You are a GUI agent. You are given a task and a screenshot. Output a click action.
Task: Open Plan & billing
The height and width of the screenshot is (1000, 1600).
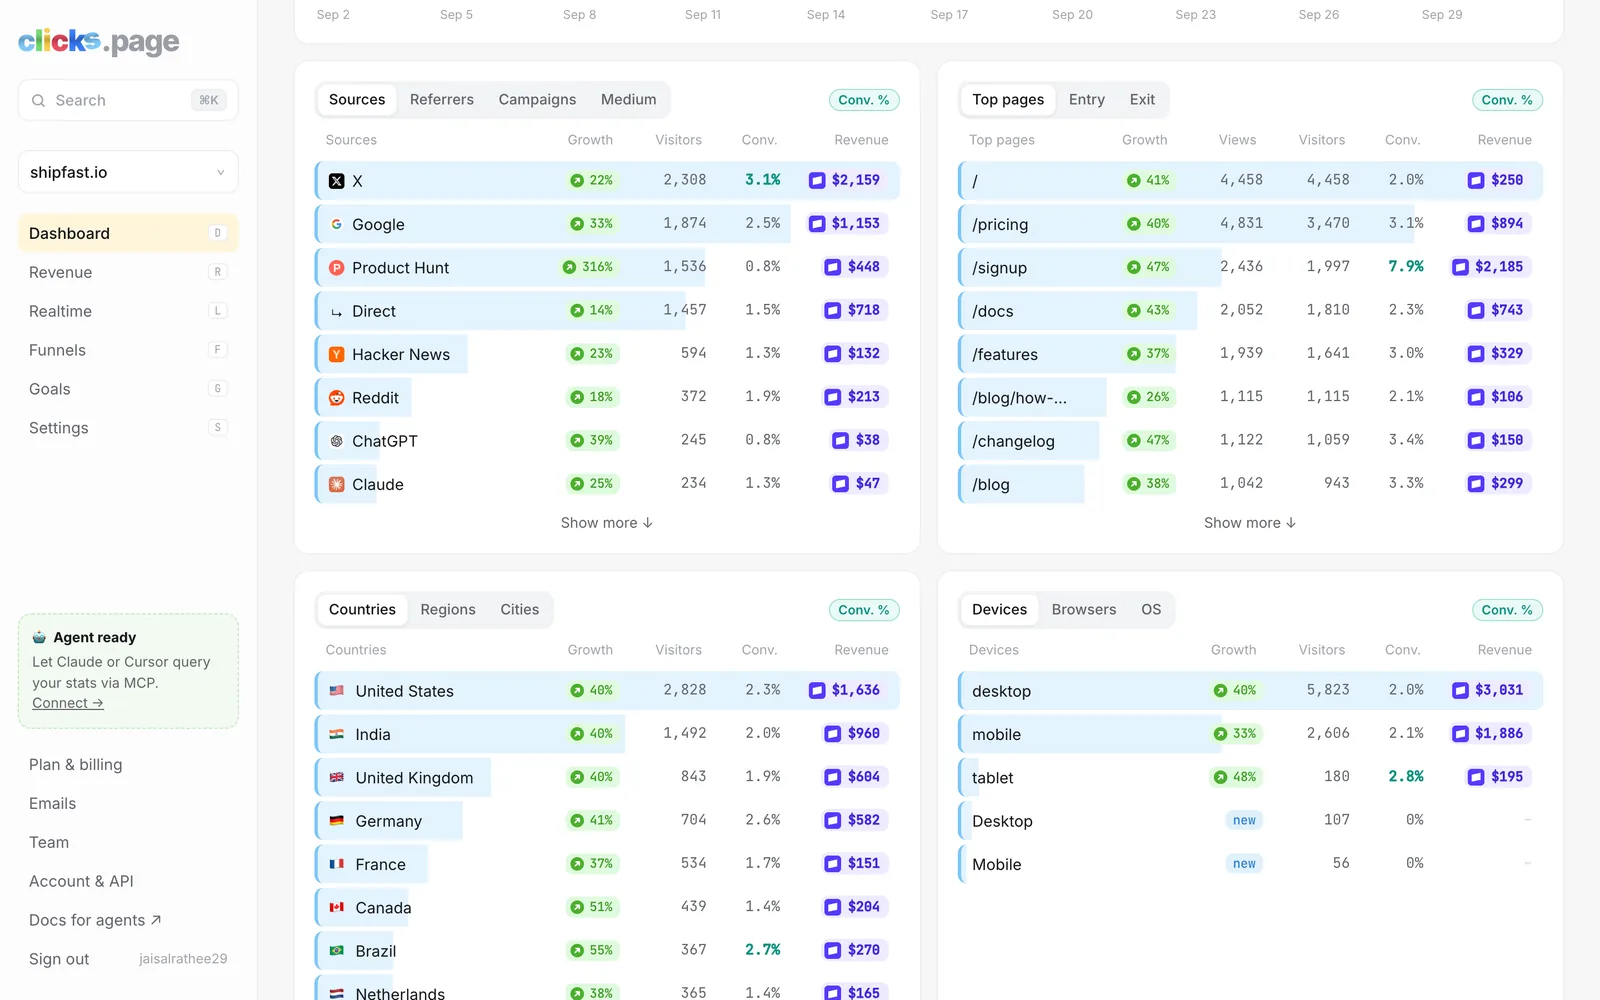pos(76,765)
